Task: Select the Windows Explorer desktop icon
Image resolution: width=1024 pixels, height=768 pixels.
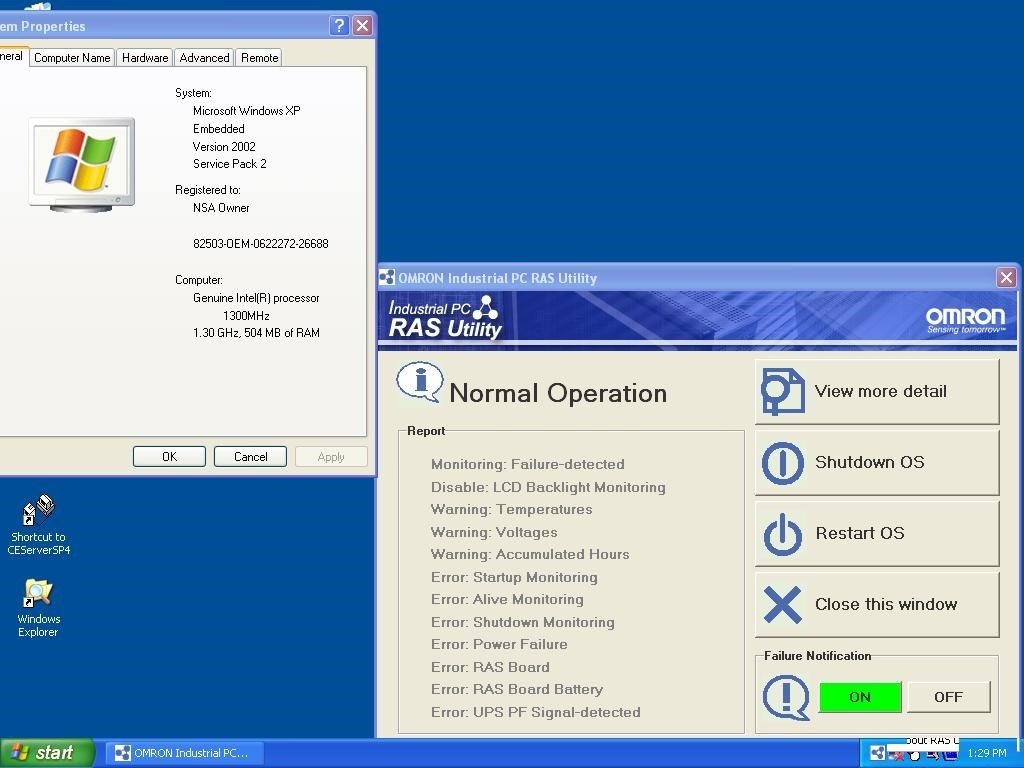Action: pos(38,608)
